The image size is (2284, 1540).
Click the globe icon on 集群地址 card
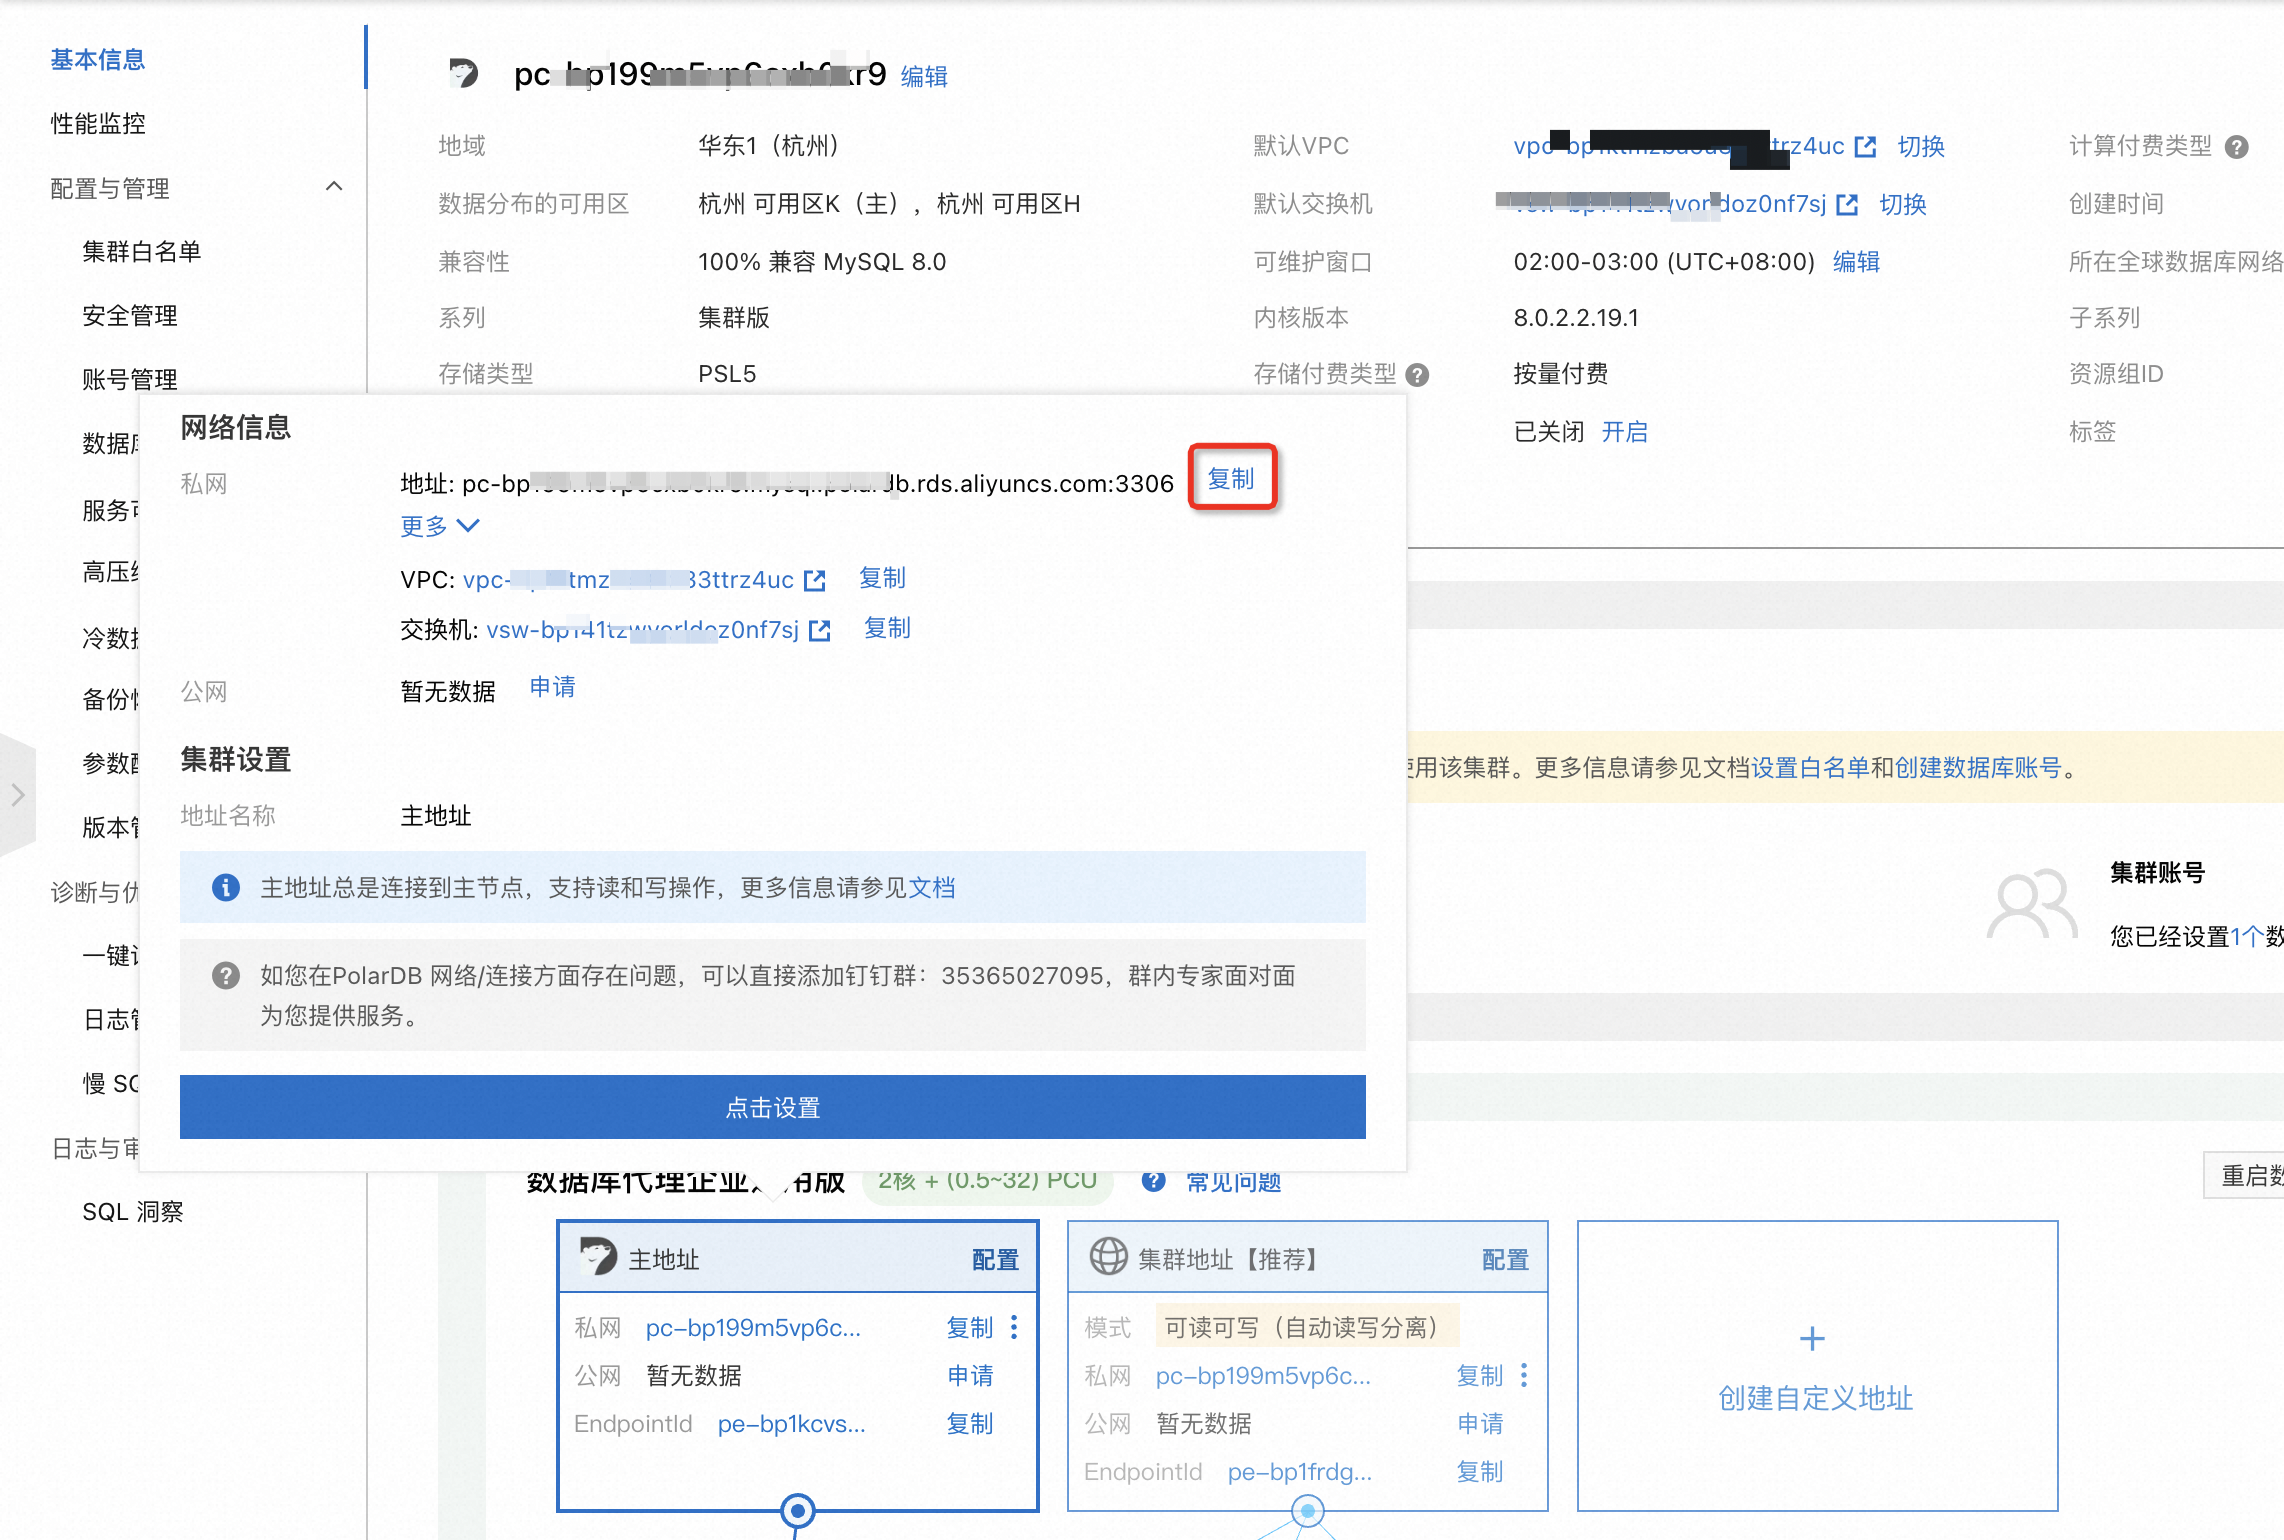tap(1108, 1257)
